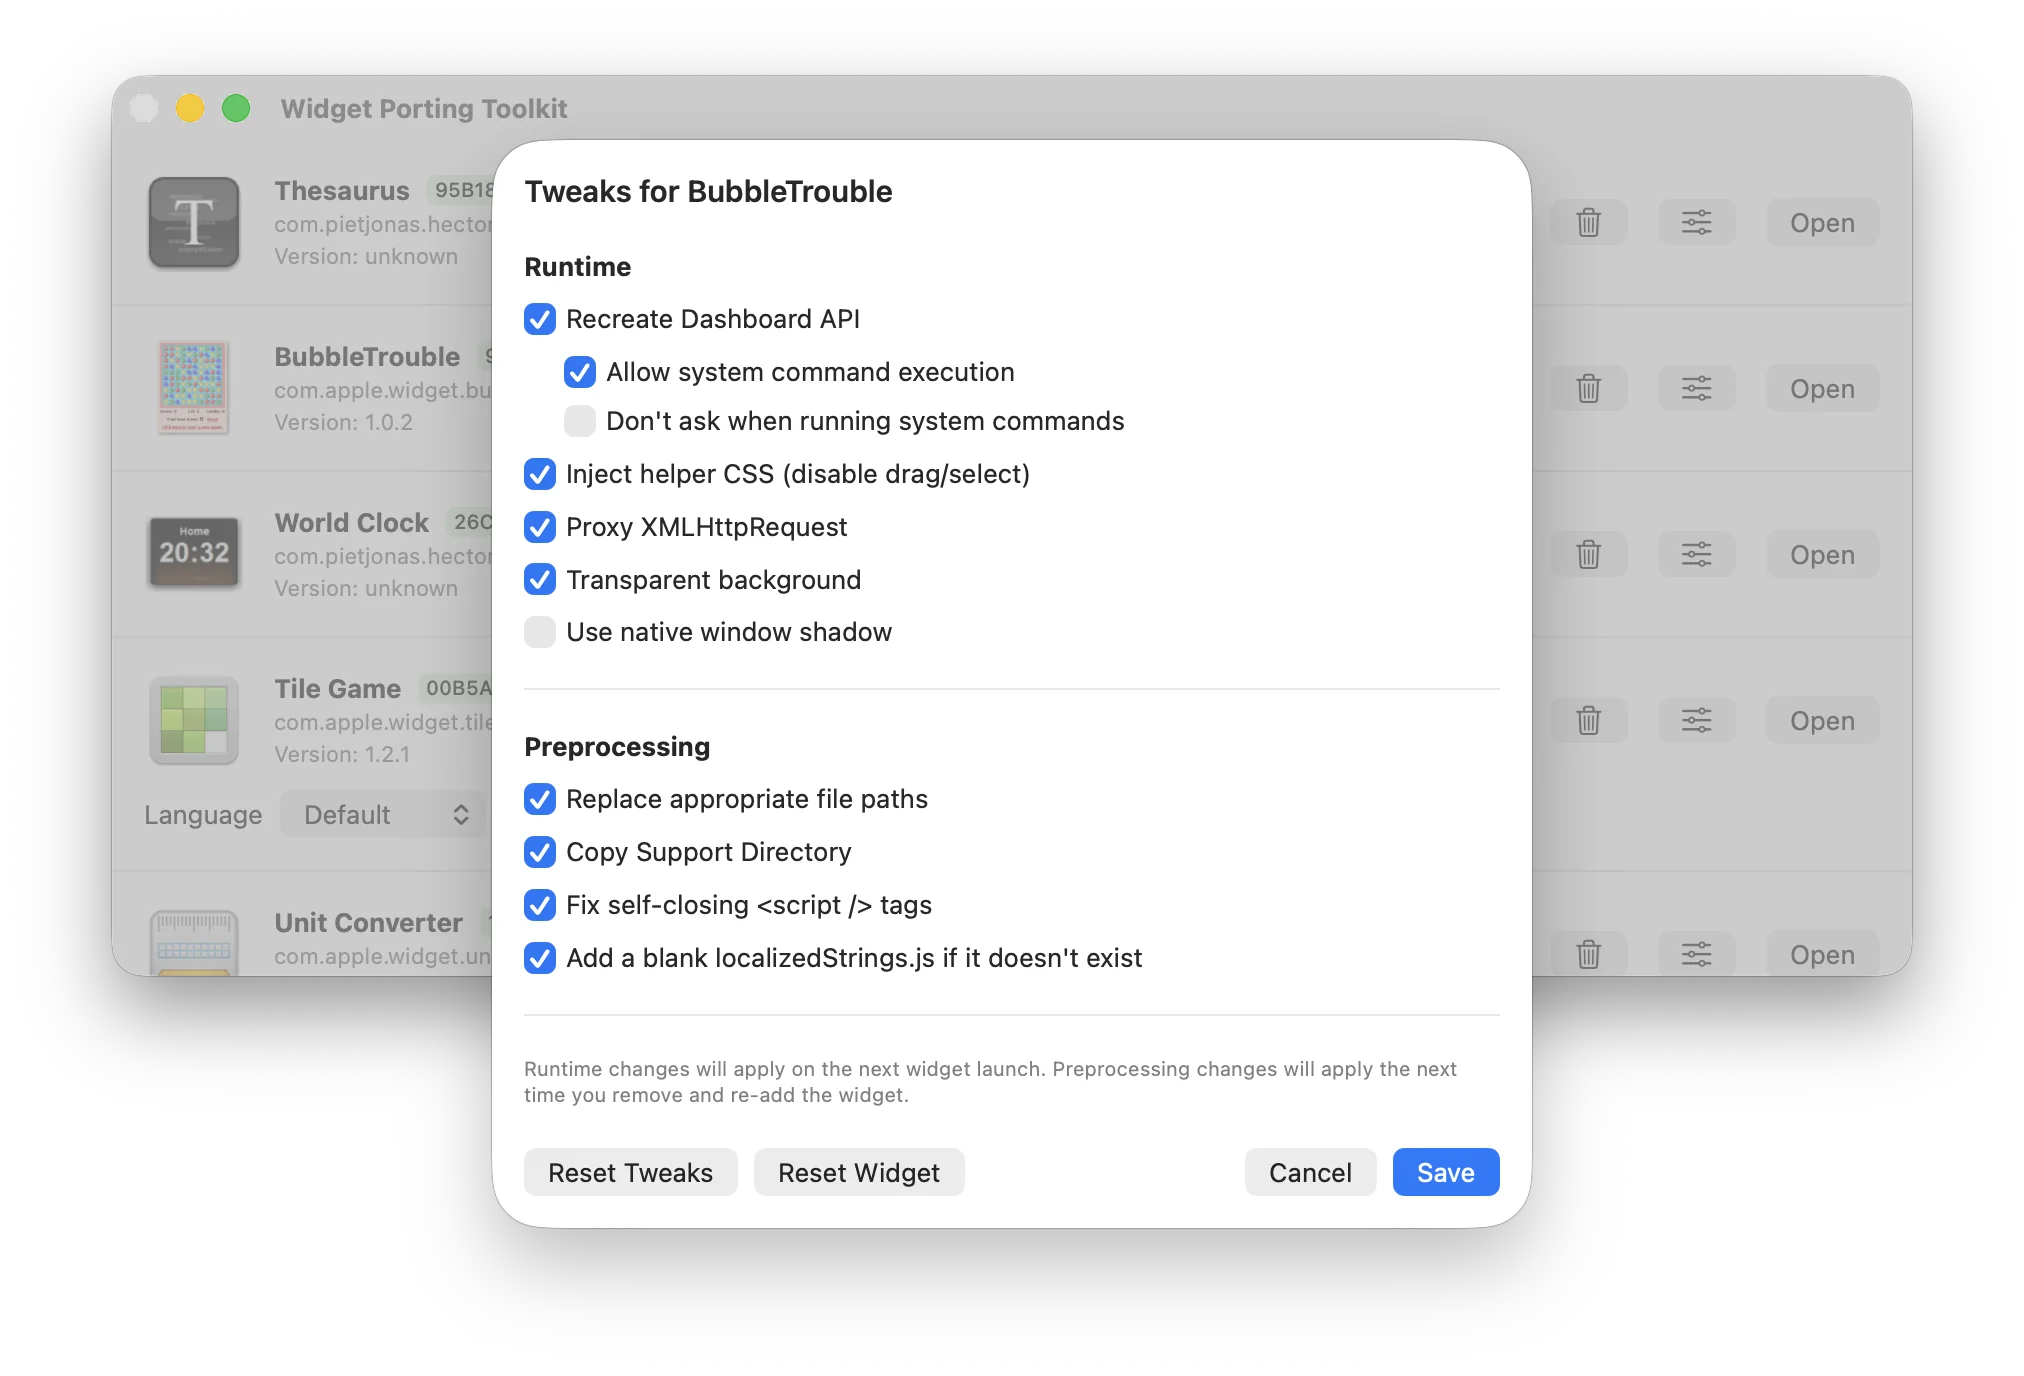
Task: Toggle Copy Support Directory checkbox
Action: coord(540,852)
